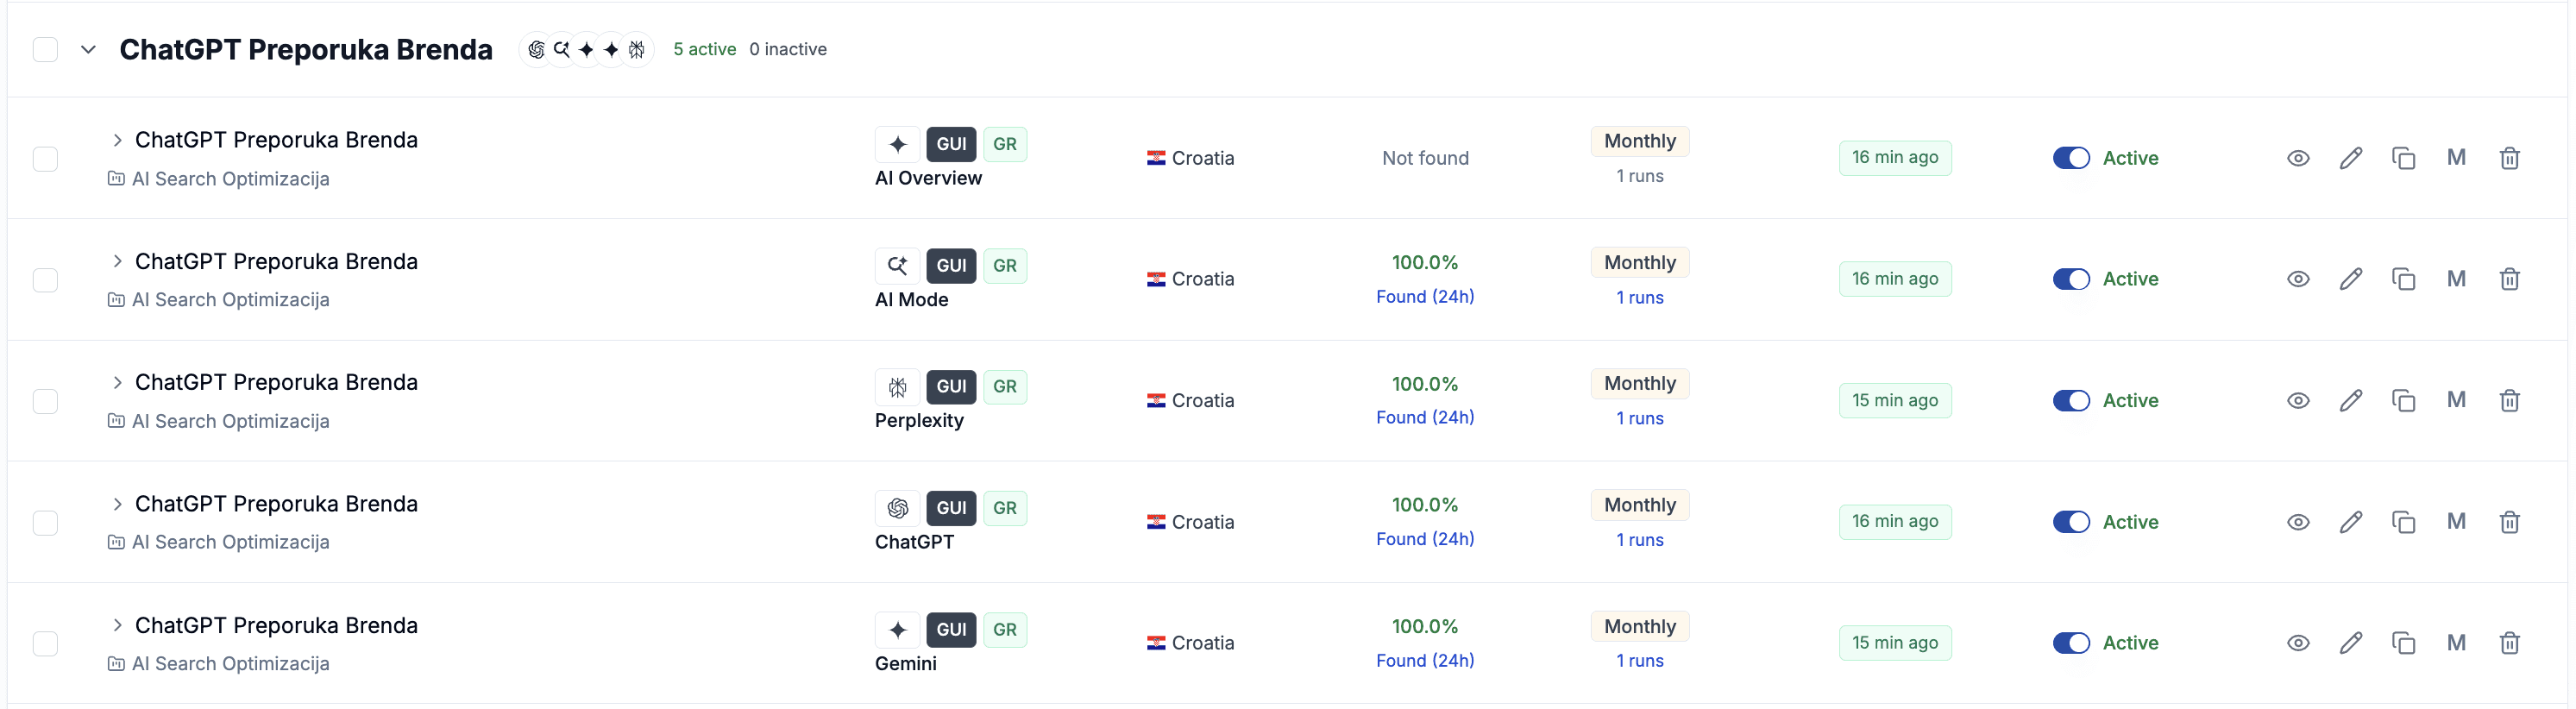Viewport: 2576px width, 709px height.
Task: Copy the AI Mode row with duplicate icon
Action: click(2403, 279)
